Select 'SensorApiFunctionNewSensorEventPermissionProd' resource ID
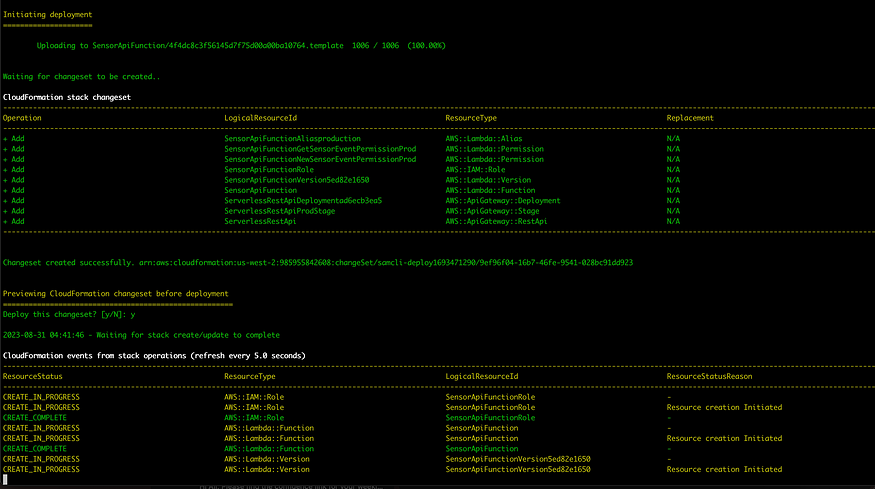 pos(320,159)
